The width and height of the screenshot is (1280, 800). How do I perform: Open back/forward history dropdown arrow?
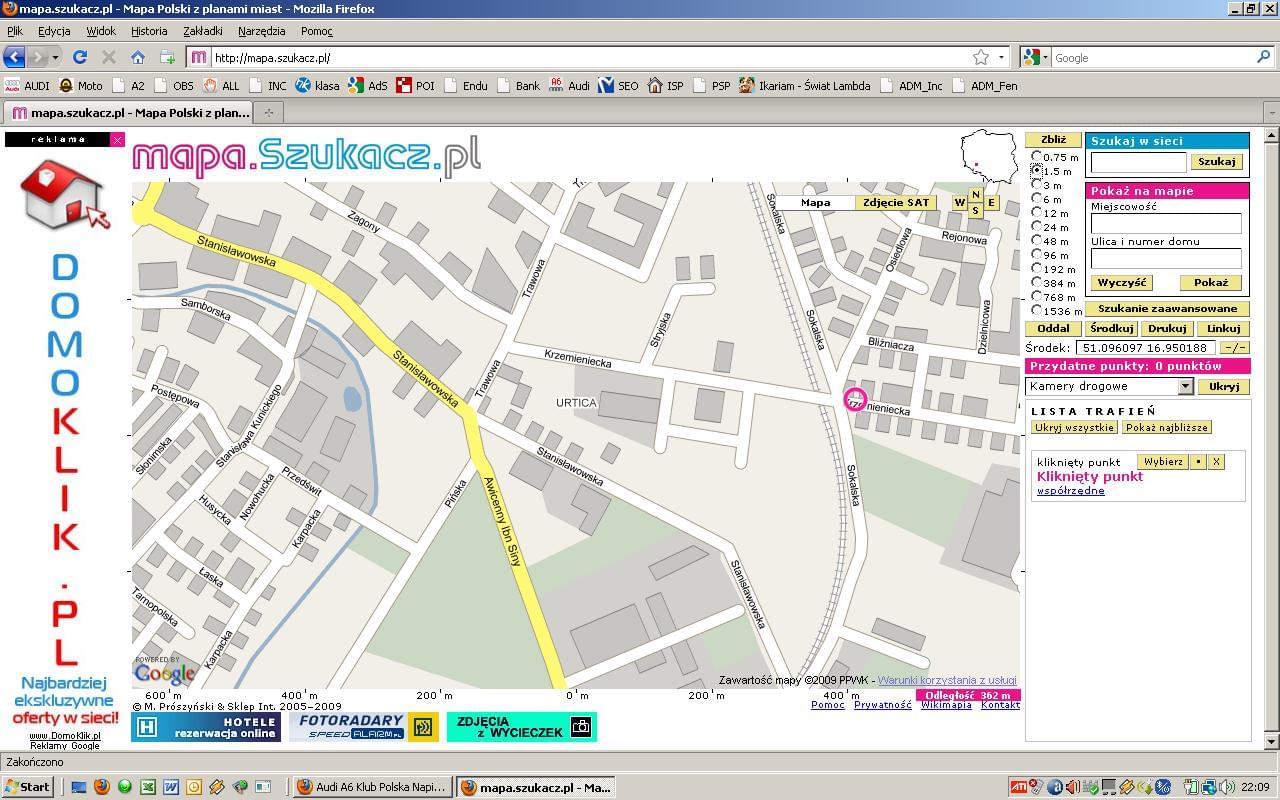[57, 57]
